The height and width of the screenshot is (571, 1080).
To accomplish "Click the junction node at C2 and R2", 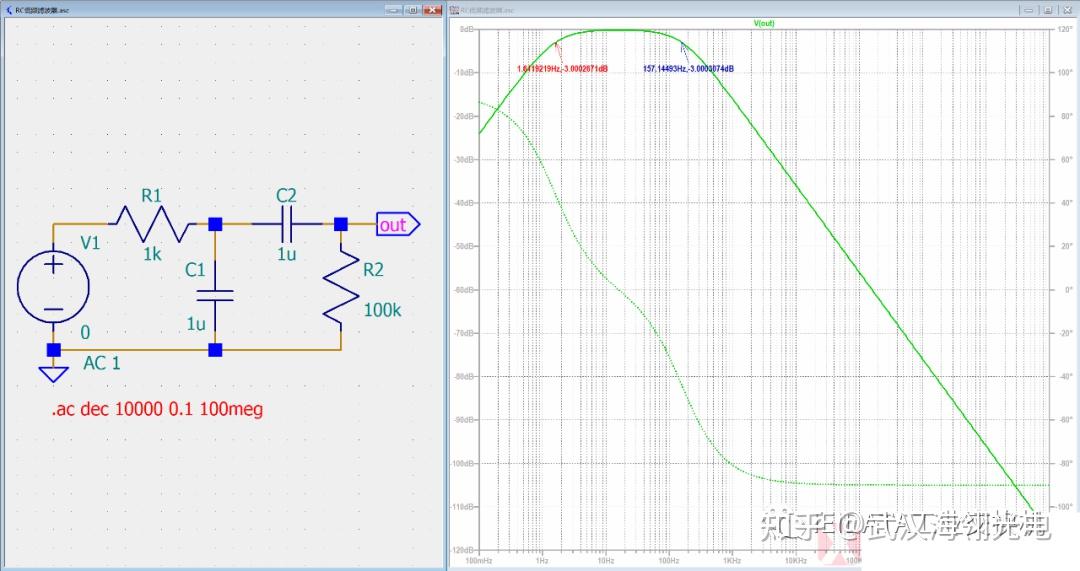I will pyautogui.click(x=341, y=224).
